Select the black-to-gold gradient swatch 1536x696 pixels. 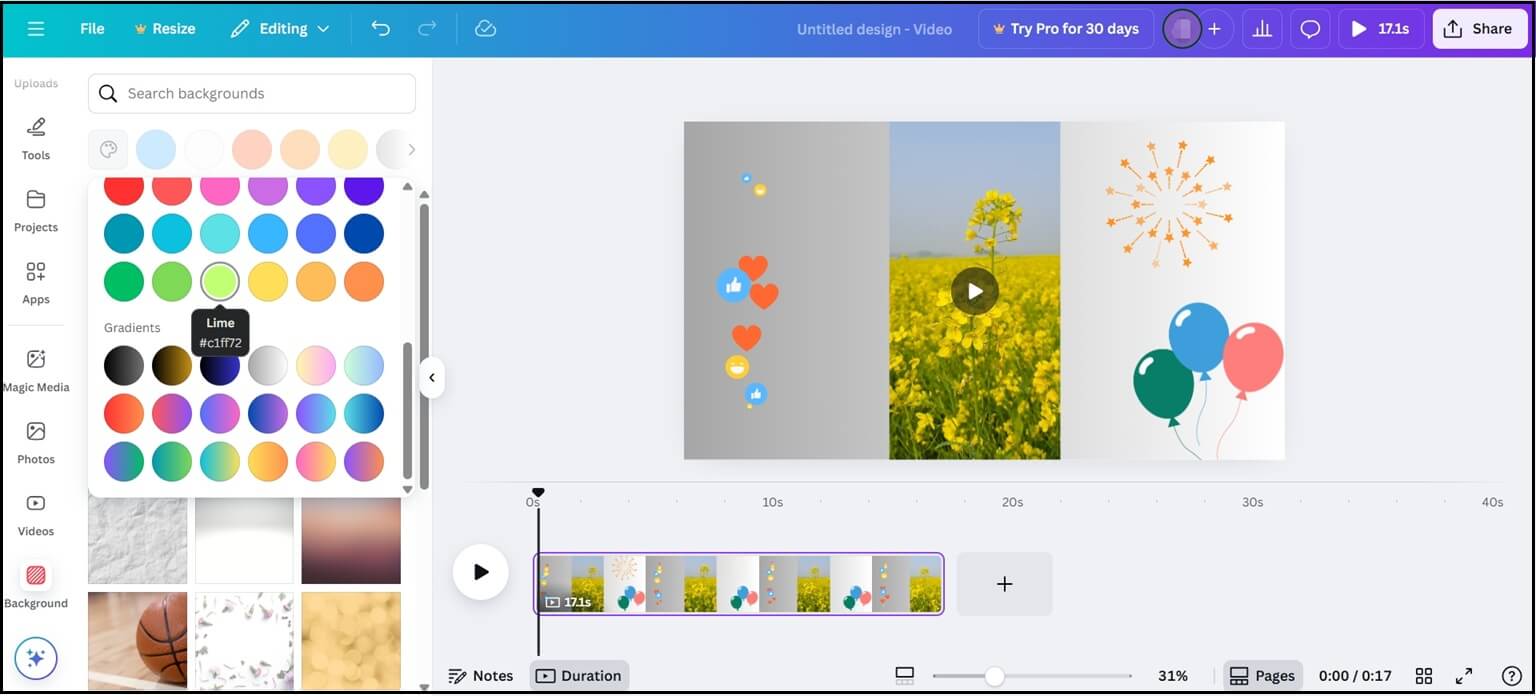[172, 365]
